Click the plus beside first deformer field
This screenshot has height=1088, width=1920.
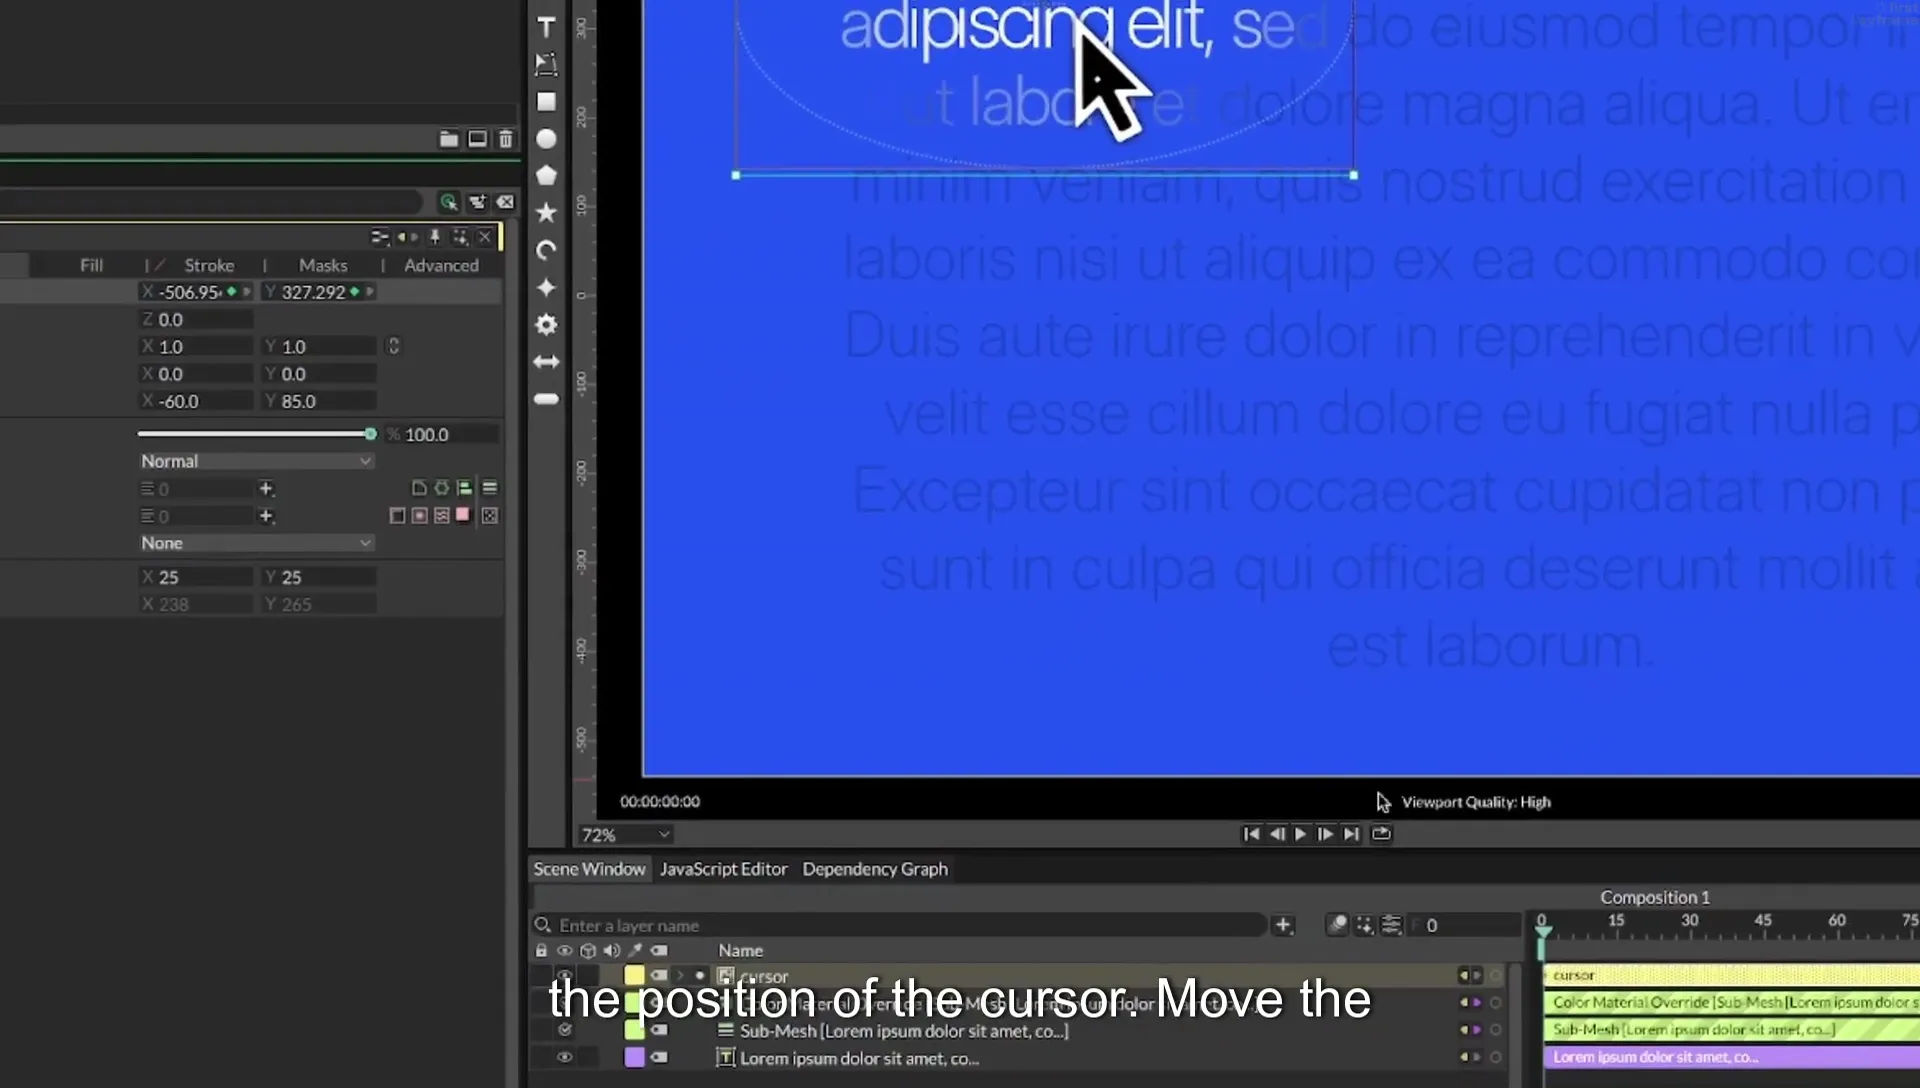(266, 489)
